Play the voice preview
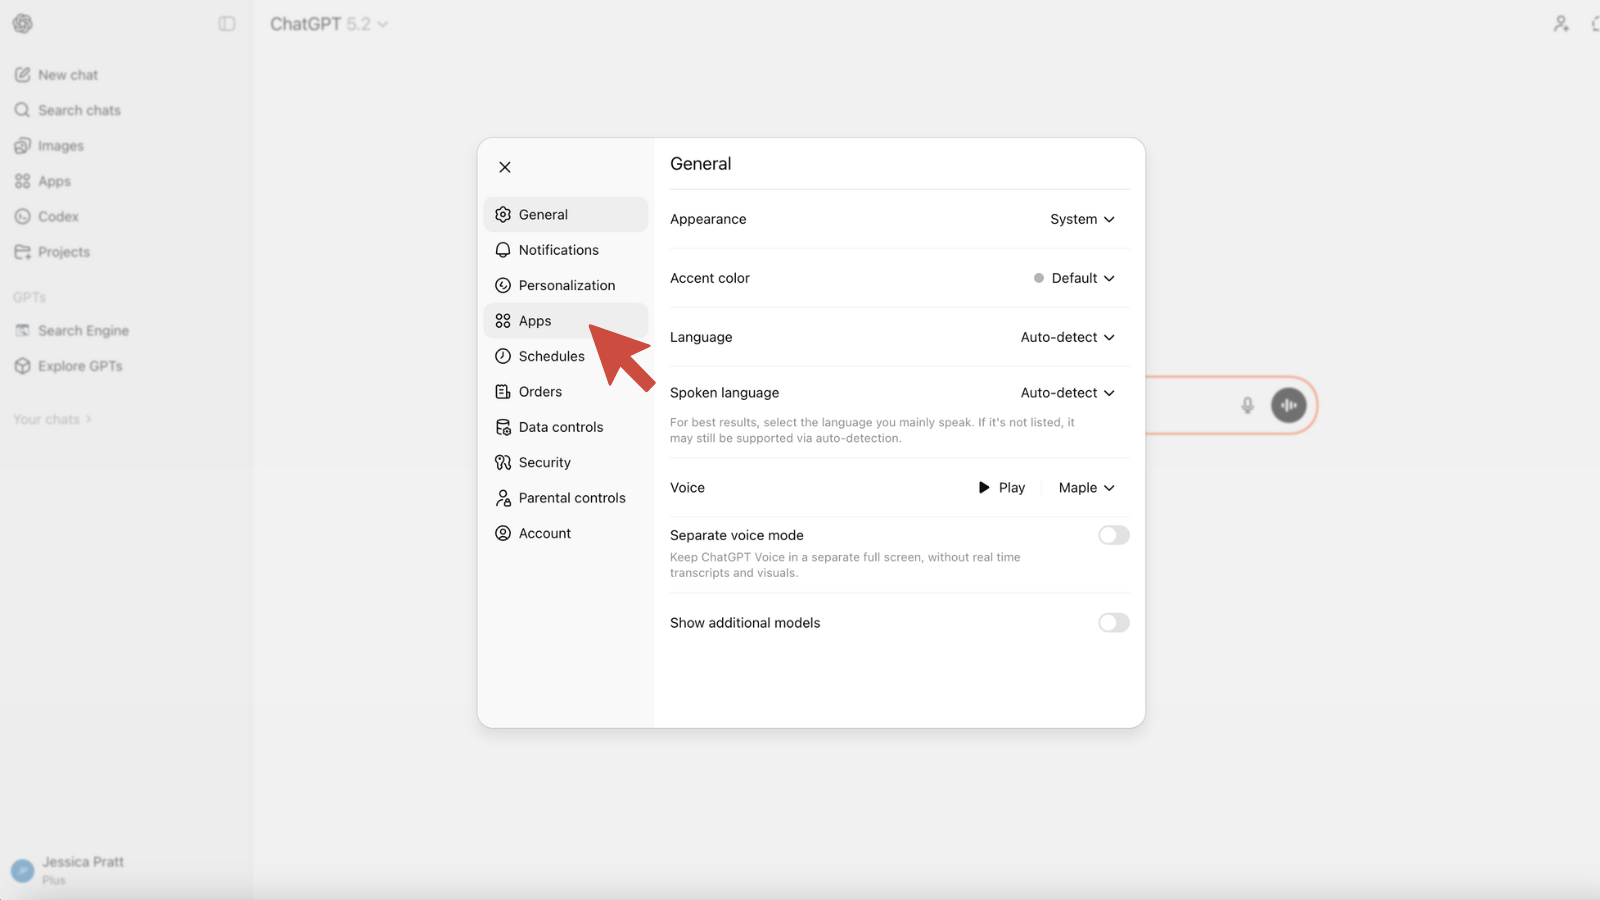This screenshot has height=900, width=1600. coord(1001,488)
